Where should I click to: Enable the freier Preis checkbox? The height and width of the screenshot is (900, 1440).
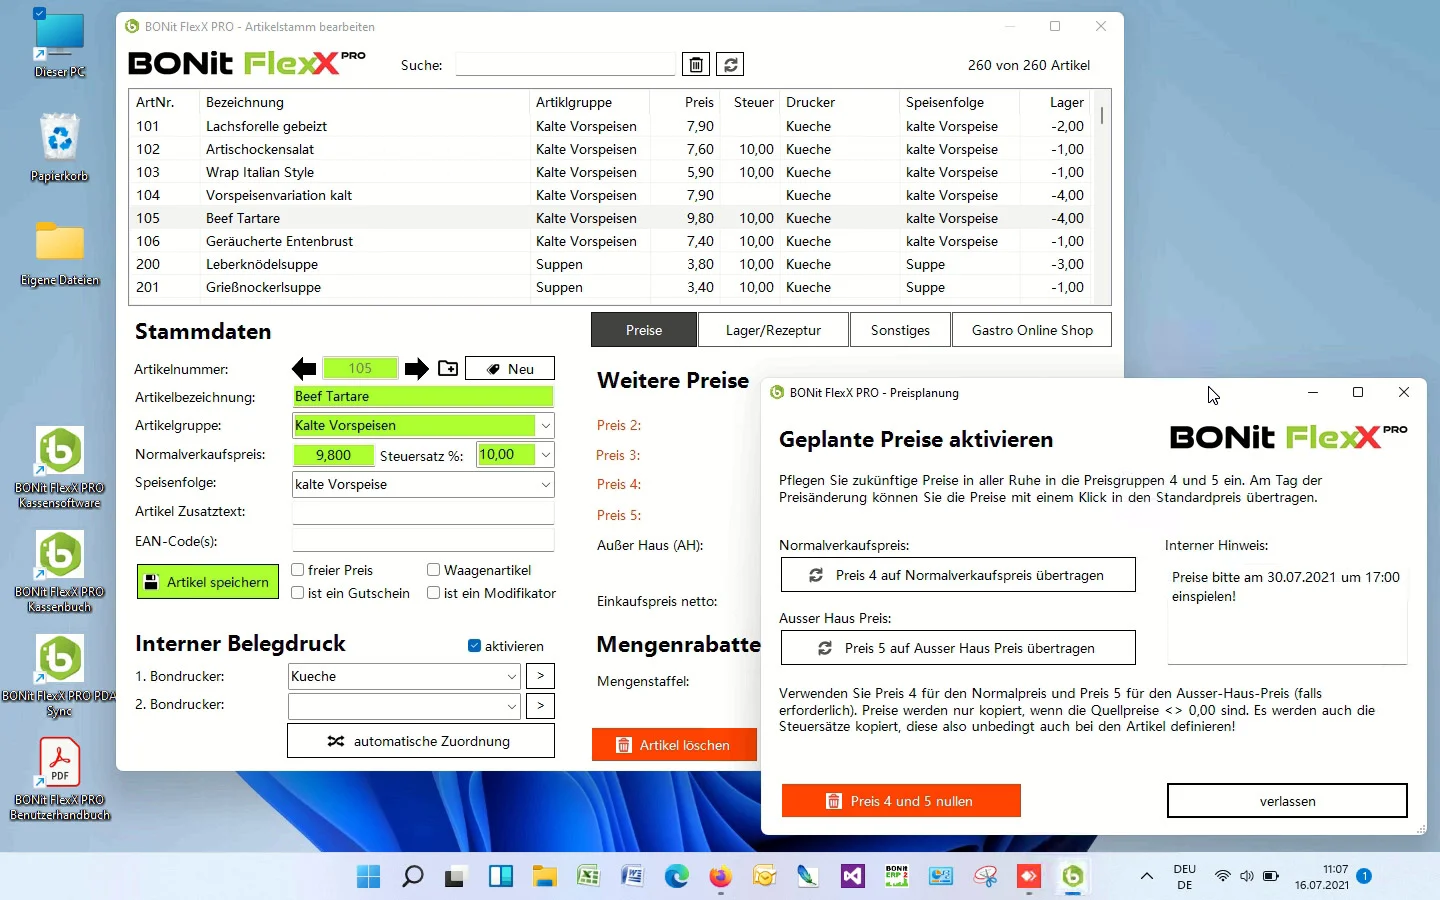click(x=296, y=569)
